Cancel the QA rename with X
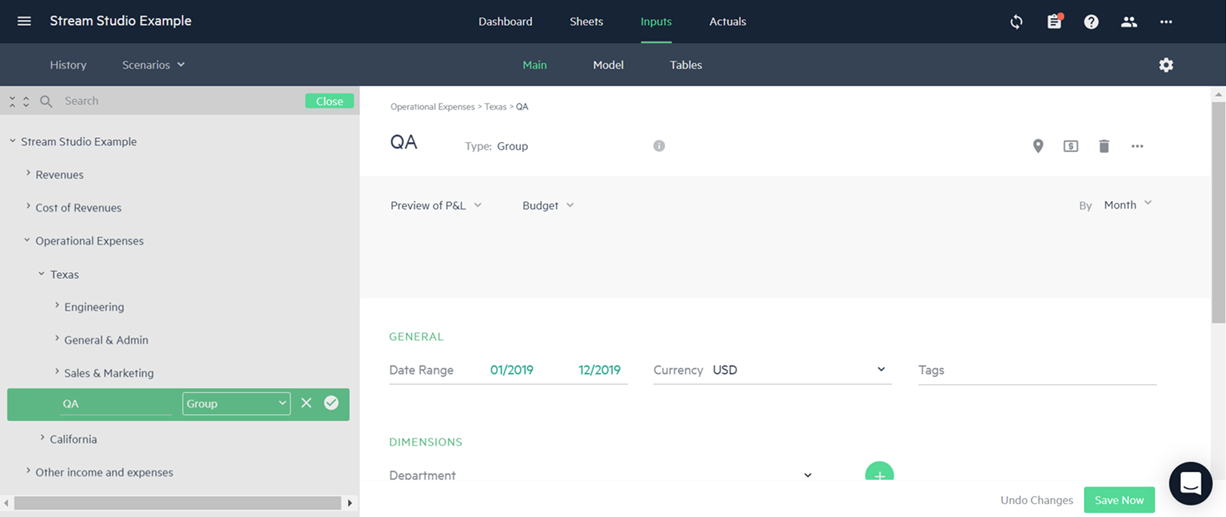 306,403
